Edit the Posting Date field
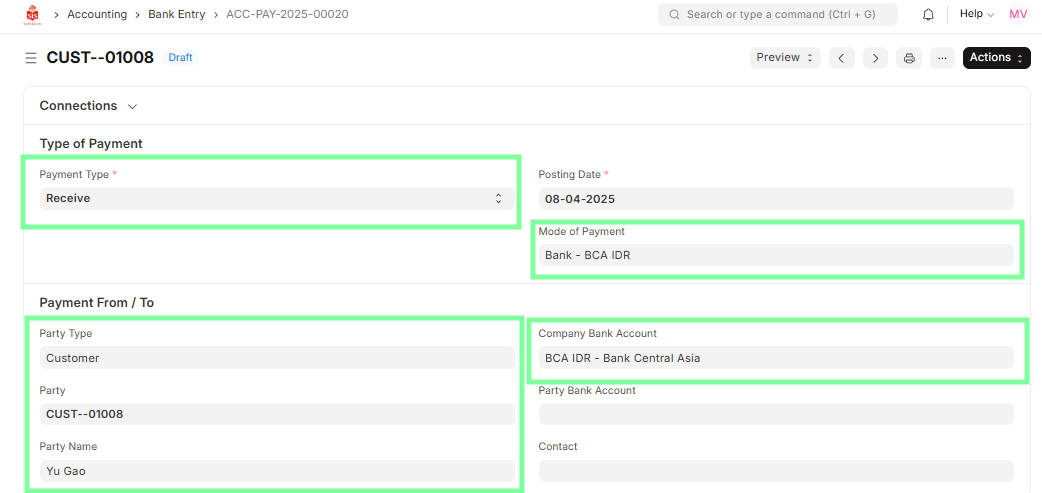The width and height of the screenshot is (1042, 493). click(x=775, y=199)
